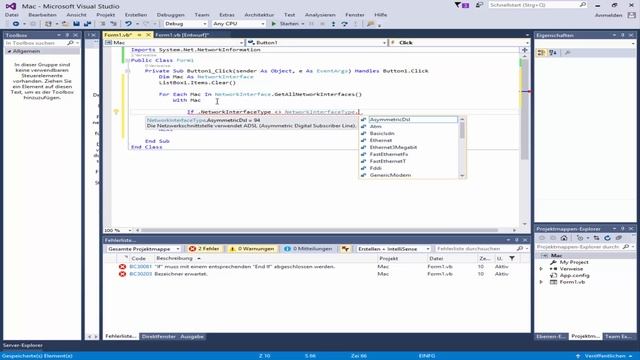The height and width of the screenshot is (360, 640).
Task: Click the editor split-window icon at top right
Action: point(524,50)
